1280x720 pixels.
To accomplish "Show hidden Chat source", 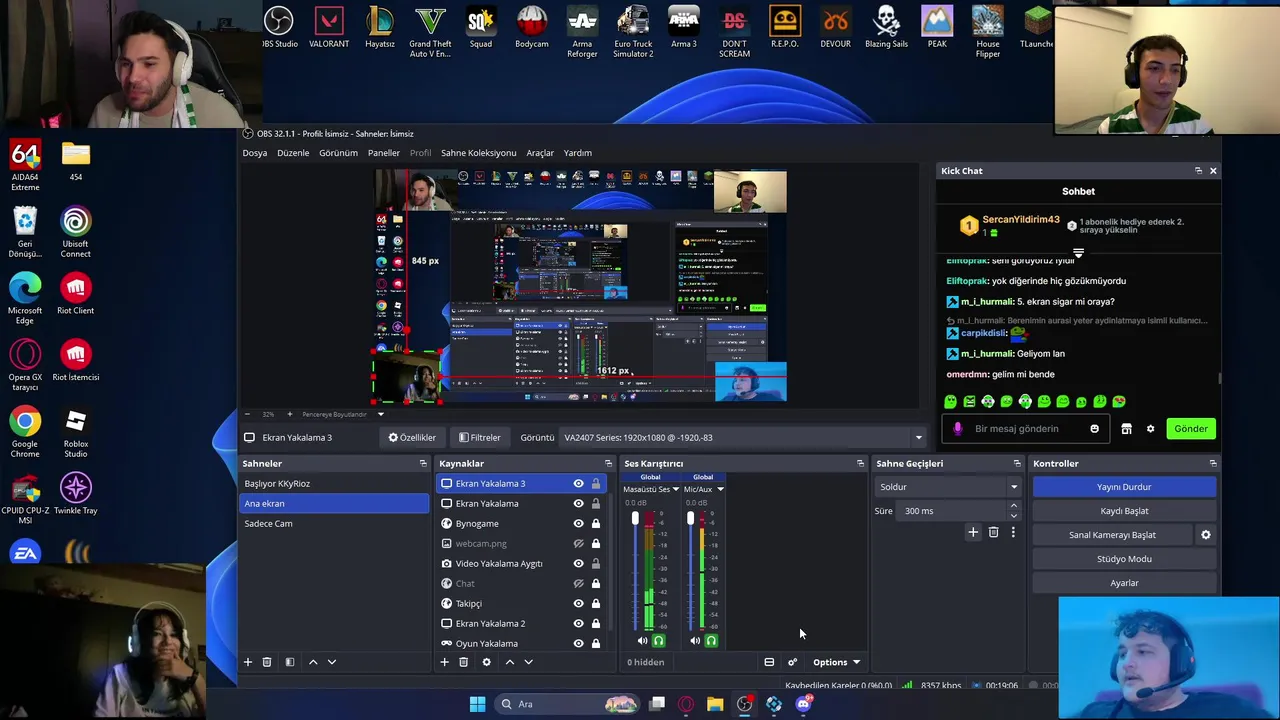I will [578, 584].
